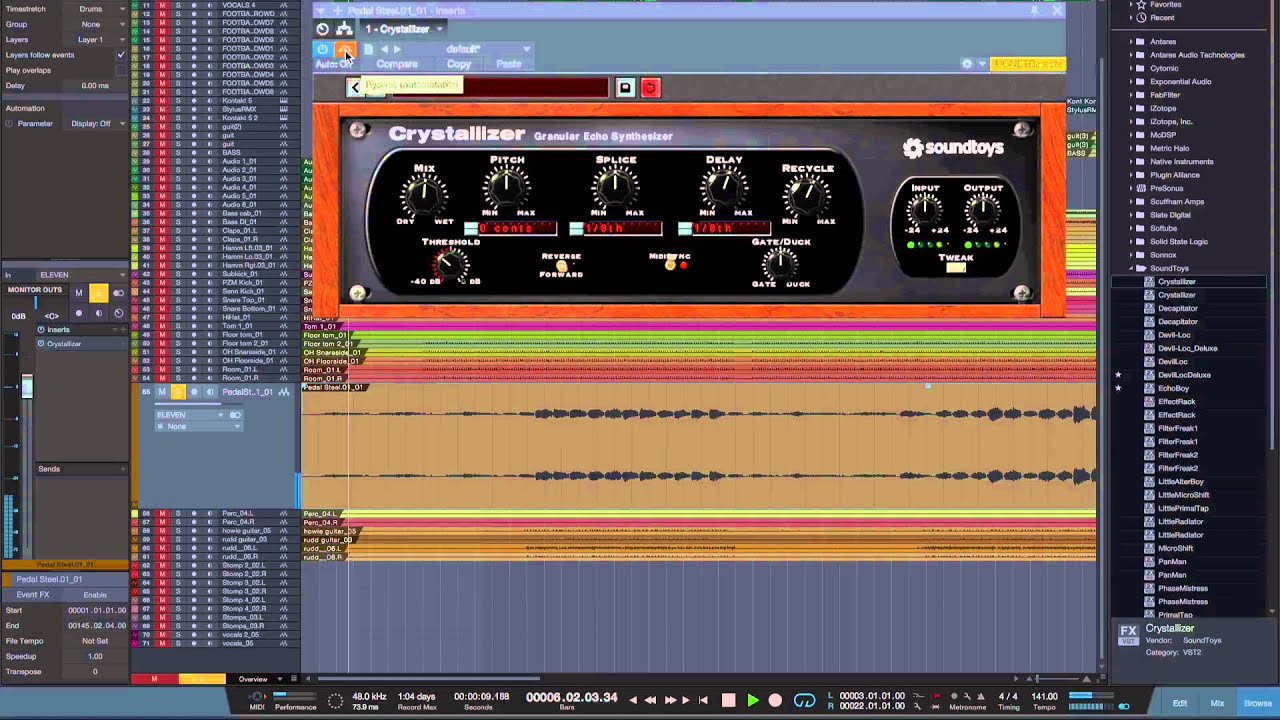1280x720 pixels.
Task: Toggle Solo on the PedalSt track
Action: pos(178,392)
